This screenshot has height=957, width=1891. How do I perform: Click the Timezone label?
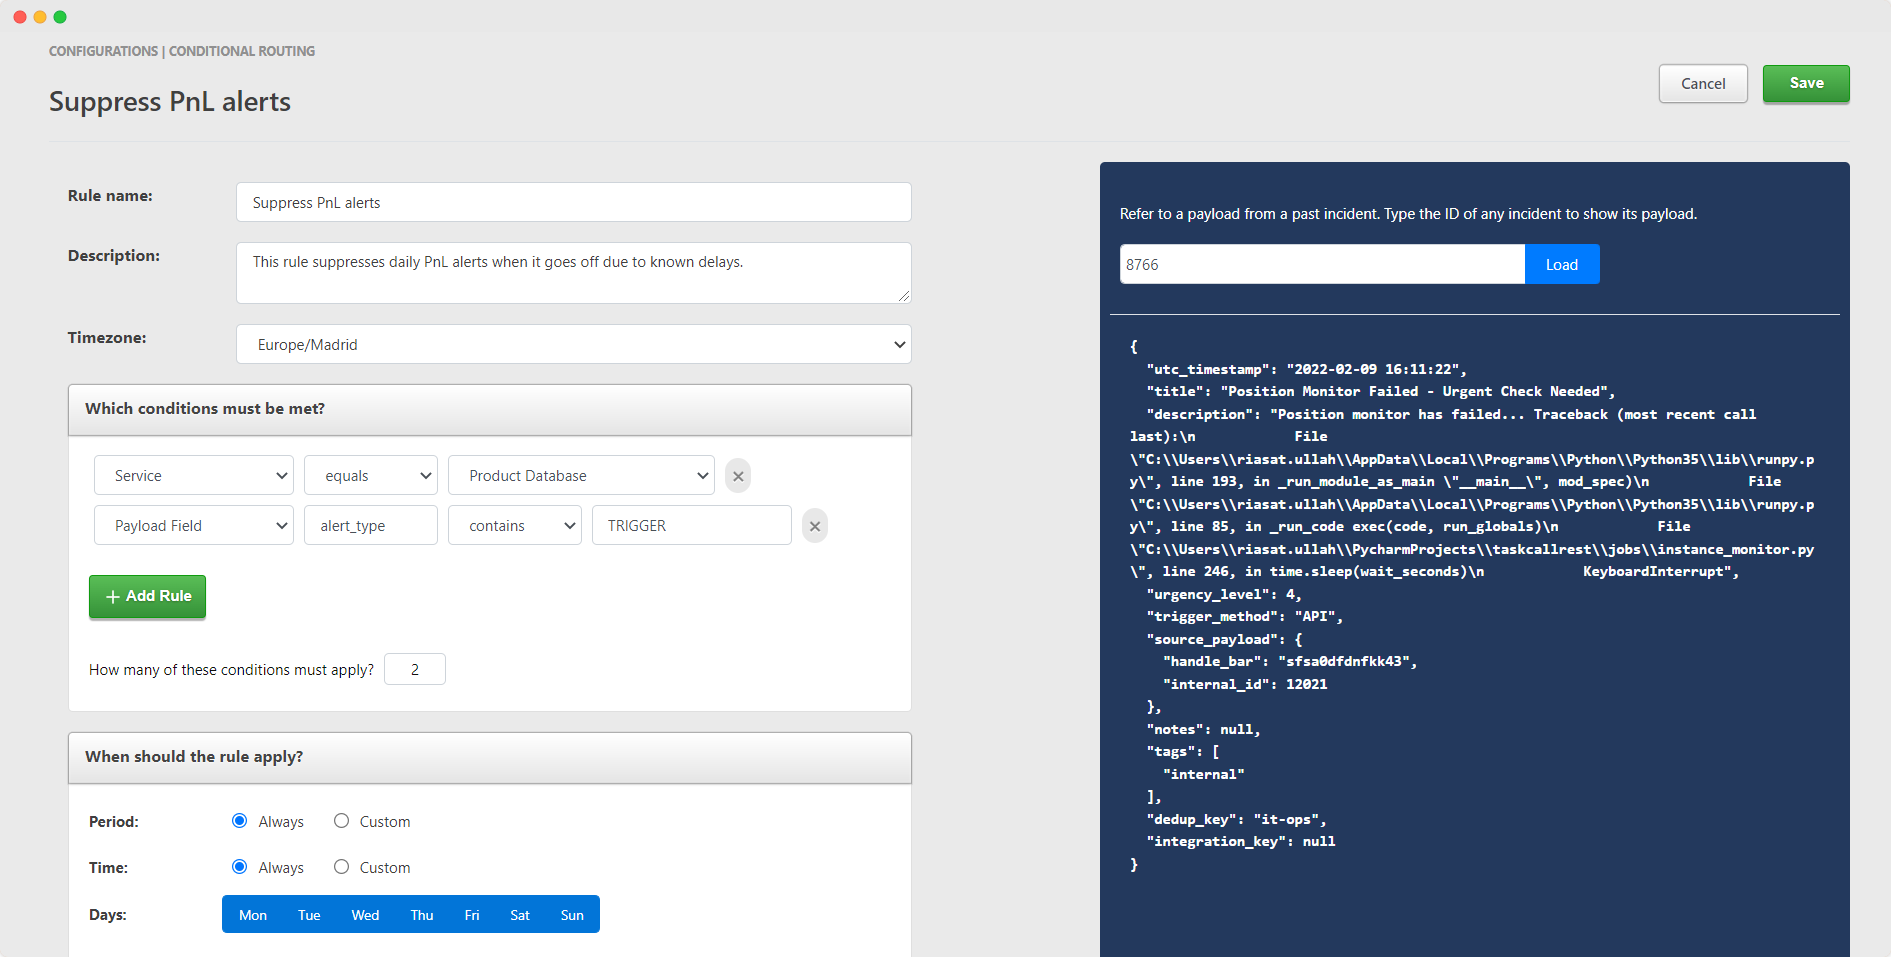(x=107, y=338)
